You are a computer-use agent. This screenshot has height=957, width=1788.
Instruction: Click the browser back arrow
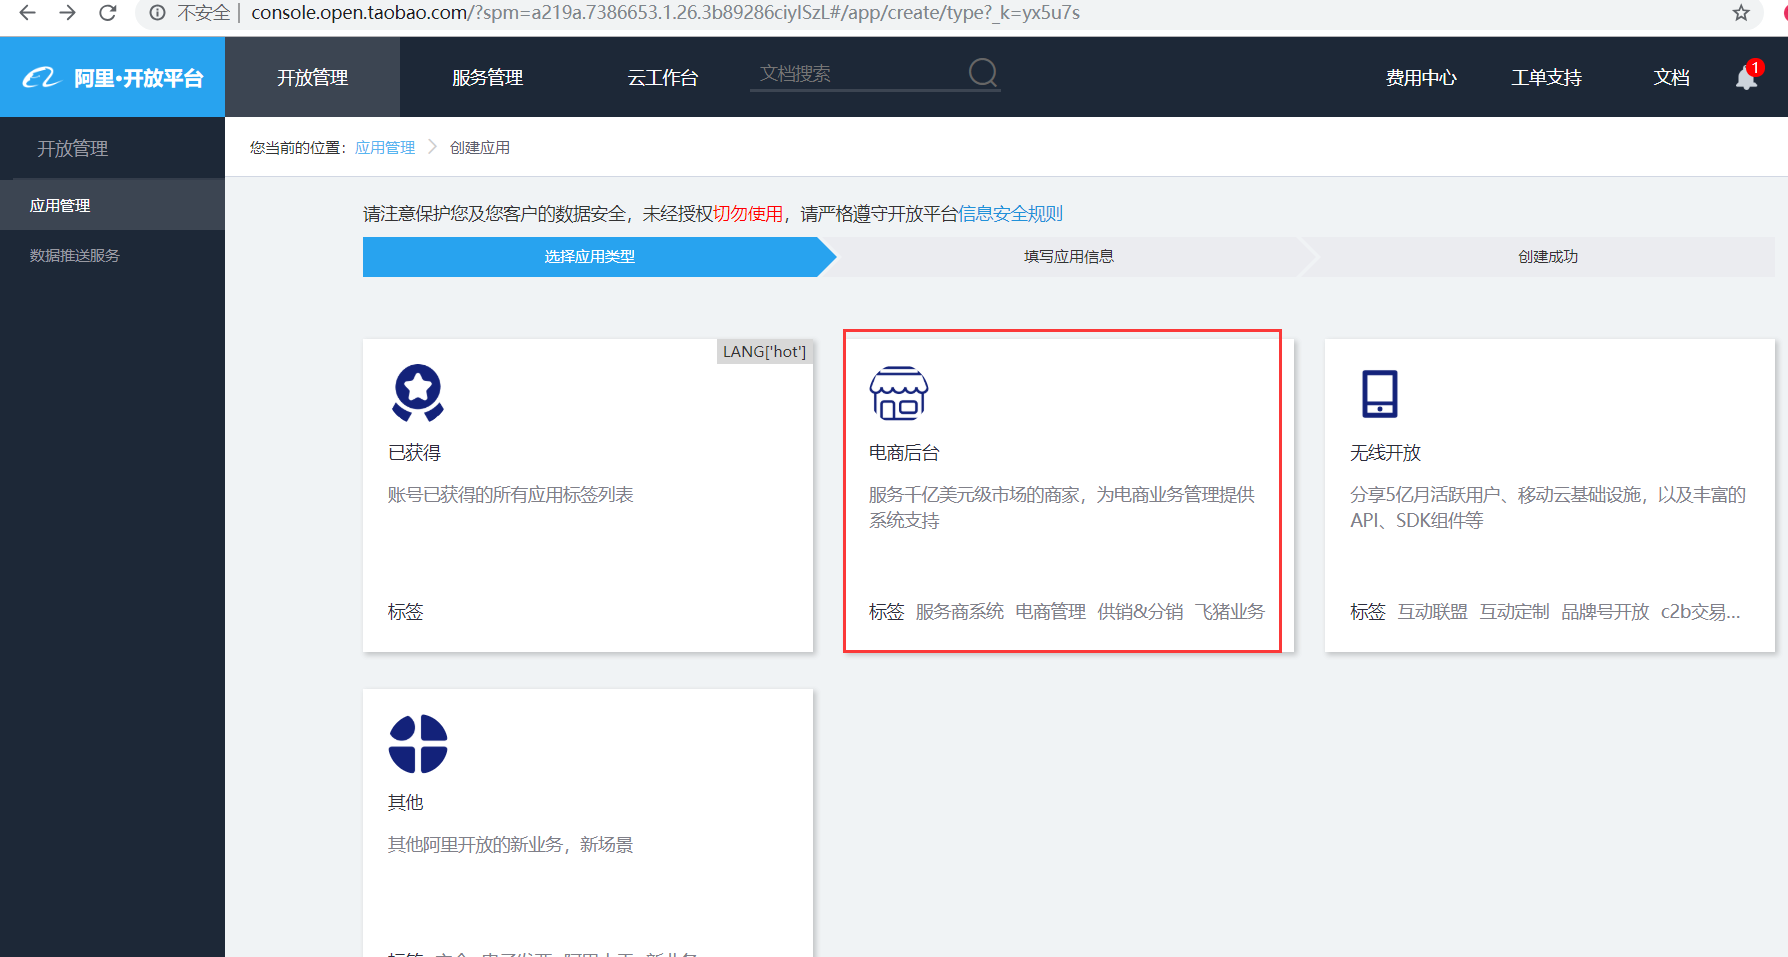[x=28, y=13]
